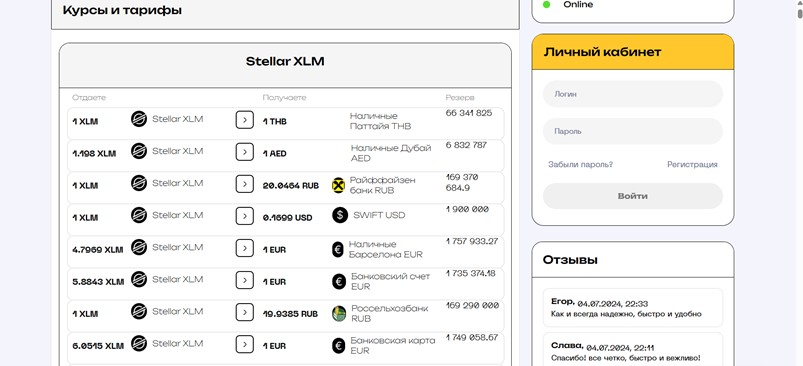Click Stellar icon in Наличные Паттайя THB row
The height and width of the screenshot is (366, 803).
[139, 119]
